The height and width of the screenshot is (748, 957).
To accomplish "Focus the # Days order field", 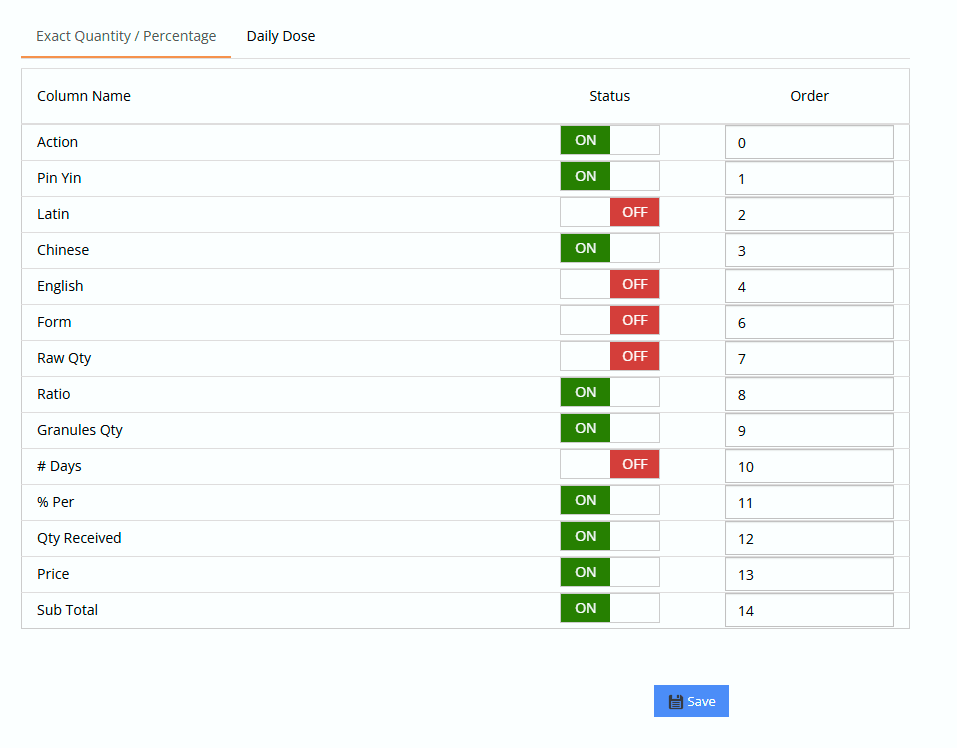I will pos(809,466).
